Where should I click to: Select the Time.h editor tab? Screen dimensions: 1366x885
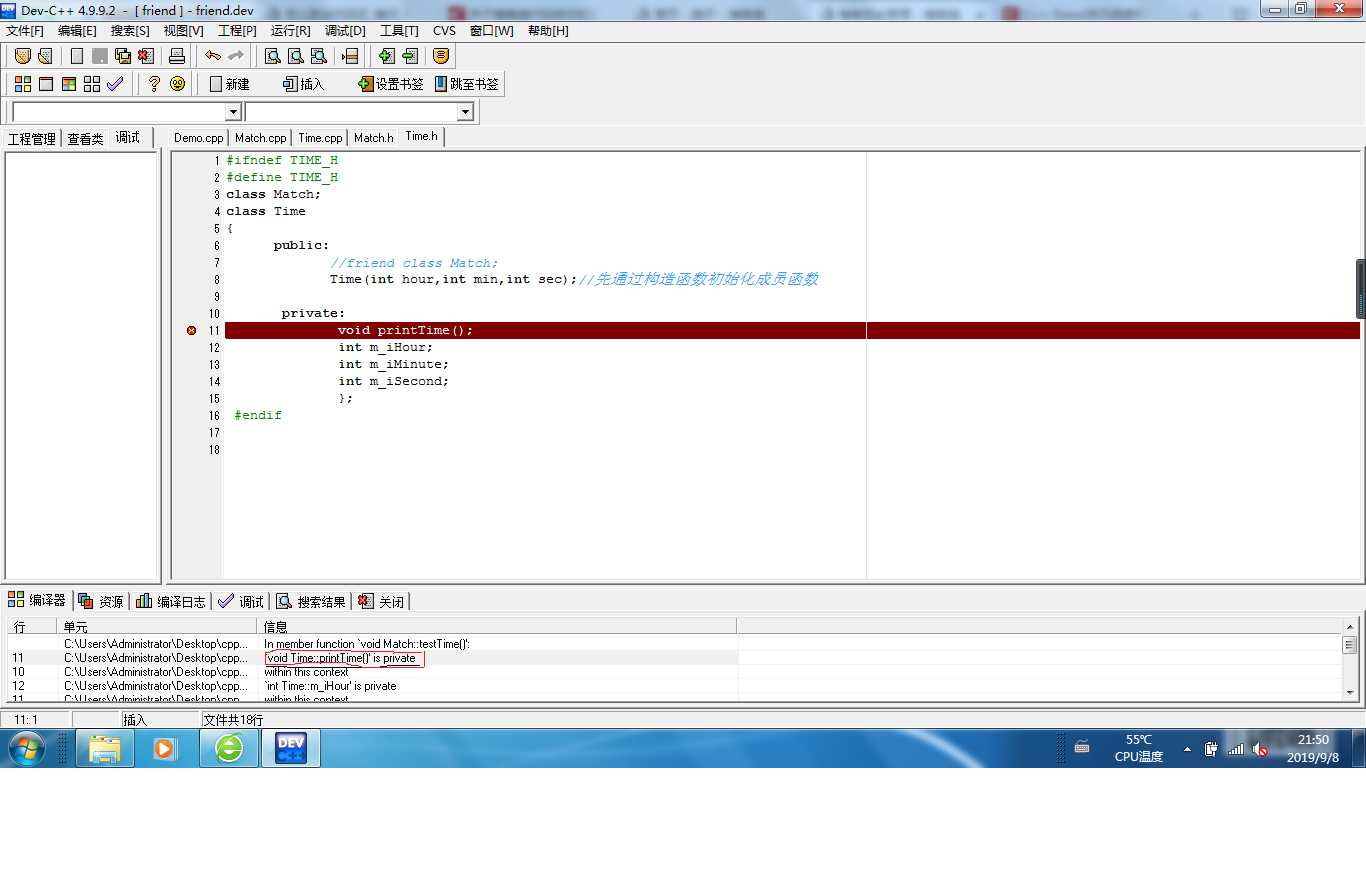[x=421, y=136]
